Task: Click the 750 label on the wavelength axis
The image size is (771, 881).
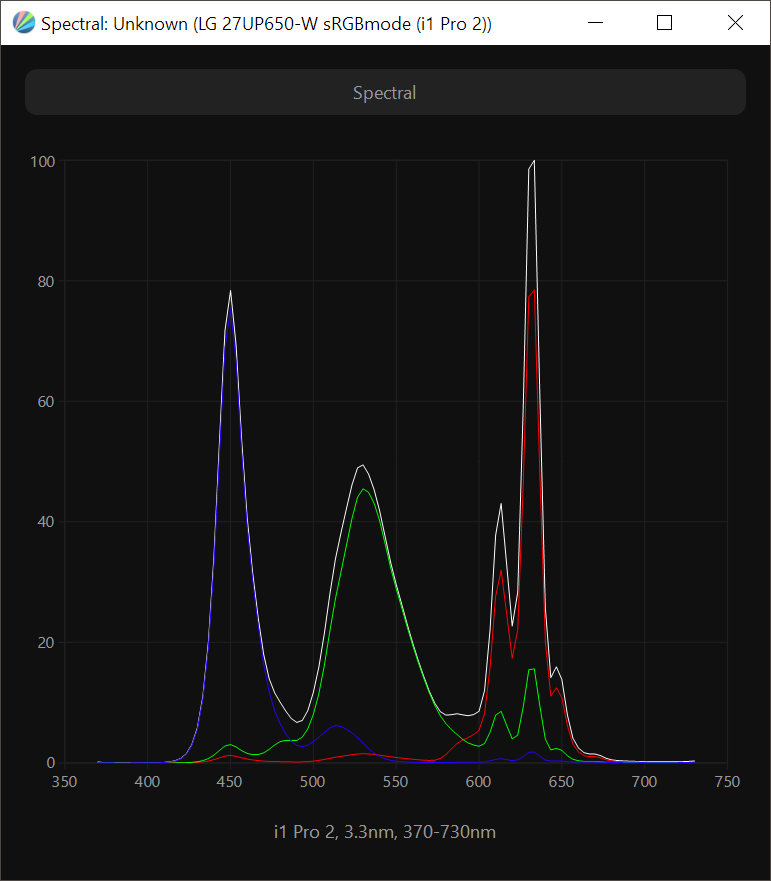Action: (x=727, y=782)
